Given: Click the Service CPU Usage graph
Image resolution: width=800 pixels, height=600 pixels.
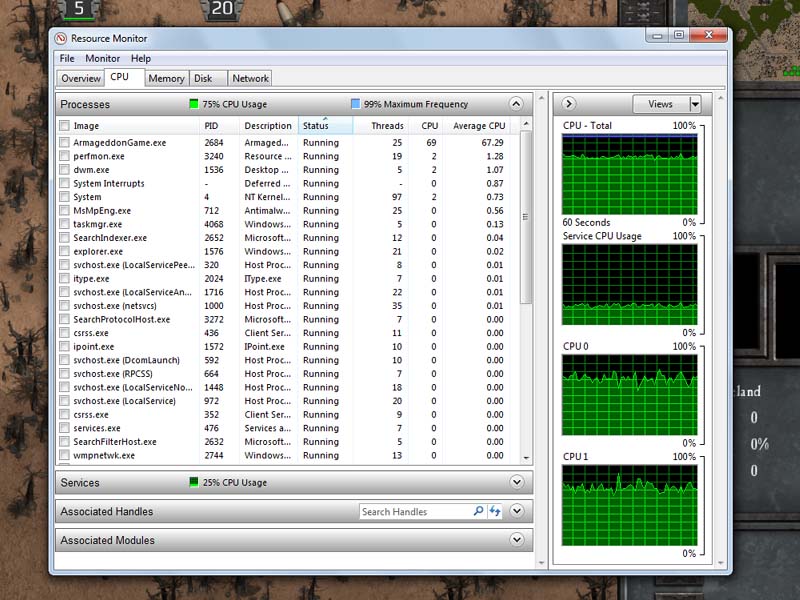Looking at the screenshot, I should coord(630,284).
